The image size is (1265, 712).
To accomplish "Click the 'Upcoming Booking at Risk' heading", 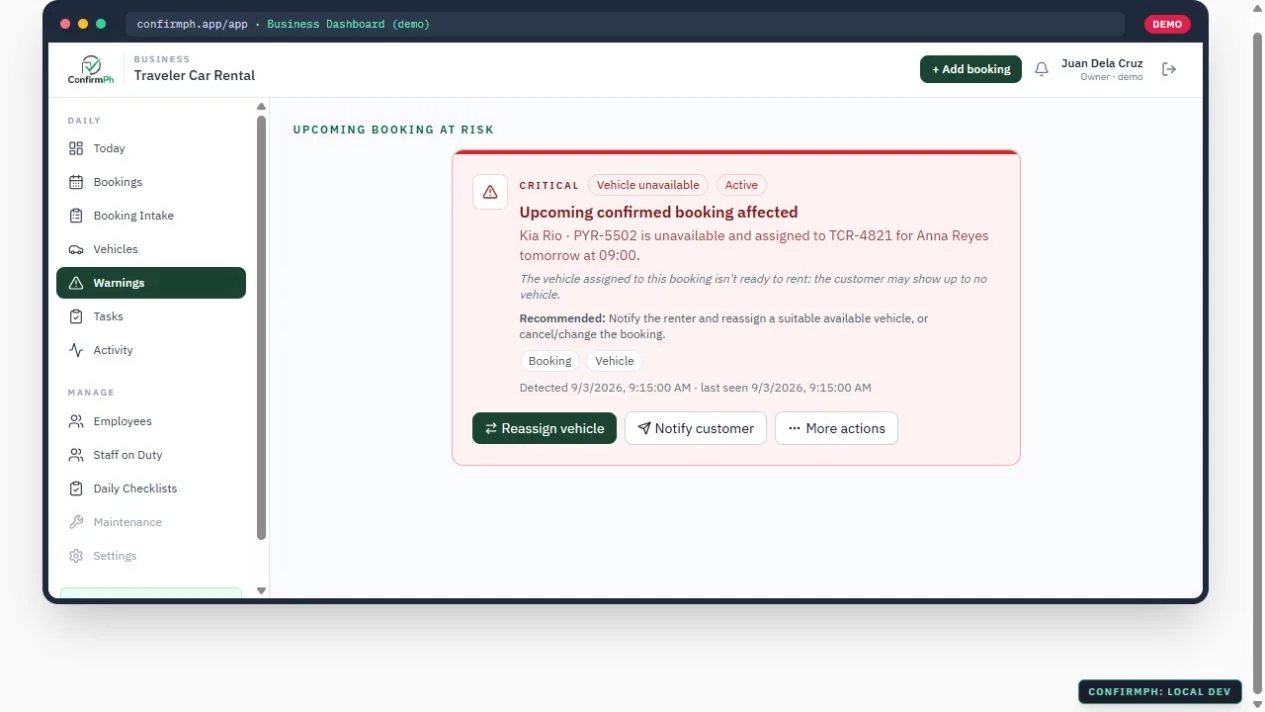I will tap(393, 130).
